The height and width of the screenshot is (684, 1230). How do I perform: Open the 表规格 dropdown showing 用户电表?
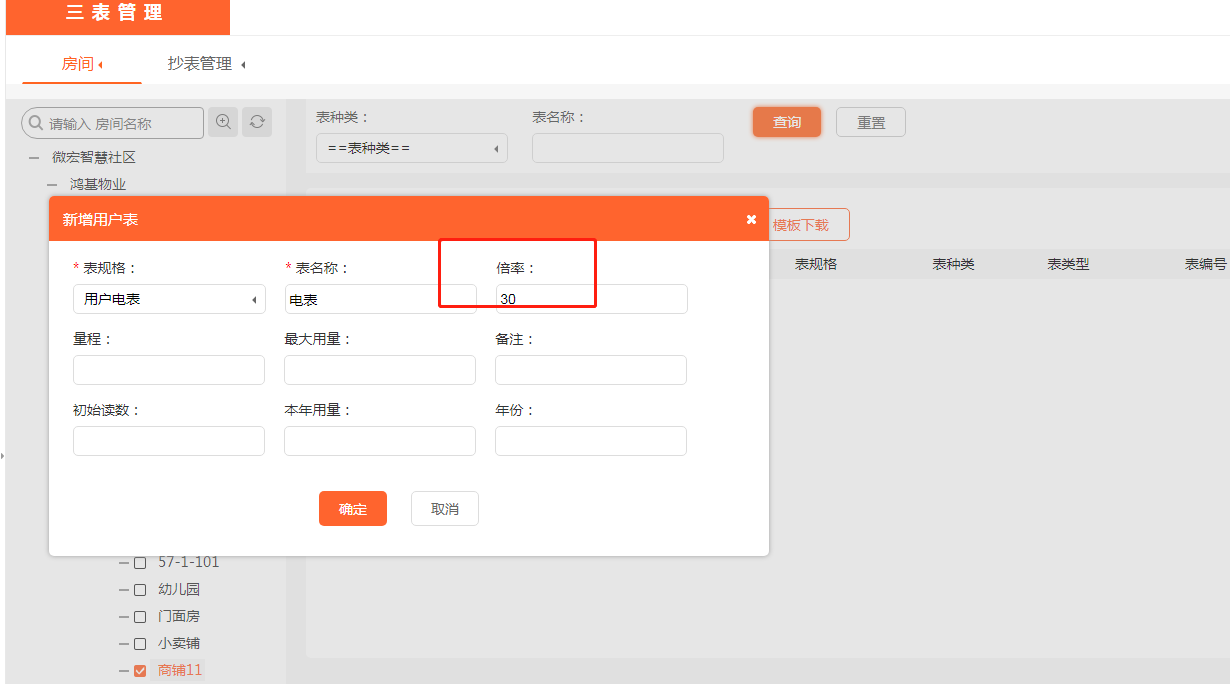coord(169,299)
